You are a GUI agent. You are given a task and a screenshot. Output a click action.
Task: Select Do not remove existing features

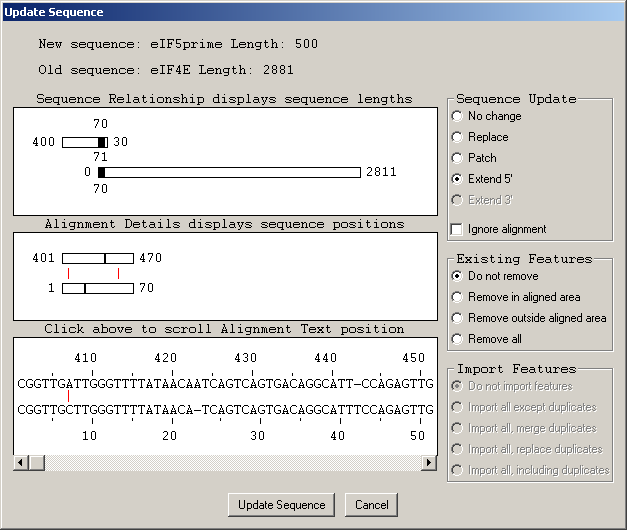tap(458, 276)
